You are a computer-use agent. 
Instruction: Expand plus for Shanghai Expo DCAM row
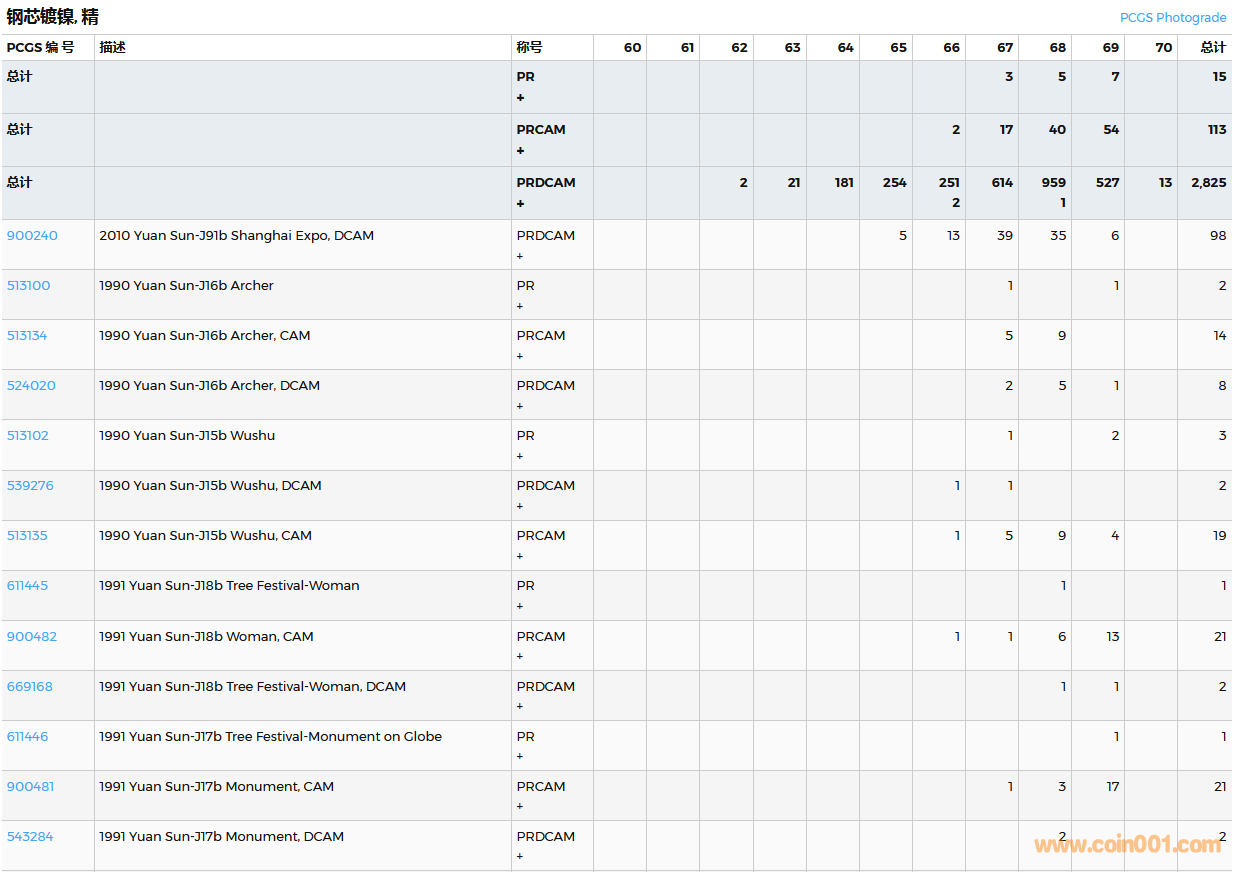pyautogui.click(x=520, y=256)
